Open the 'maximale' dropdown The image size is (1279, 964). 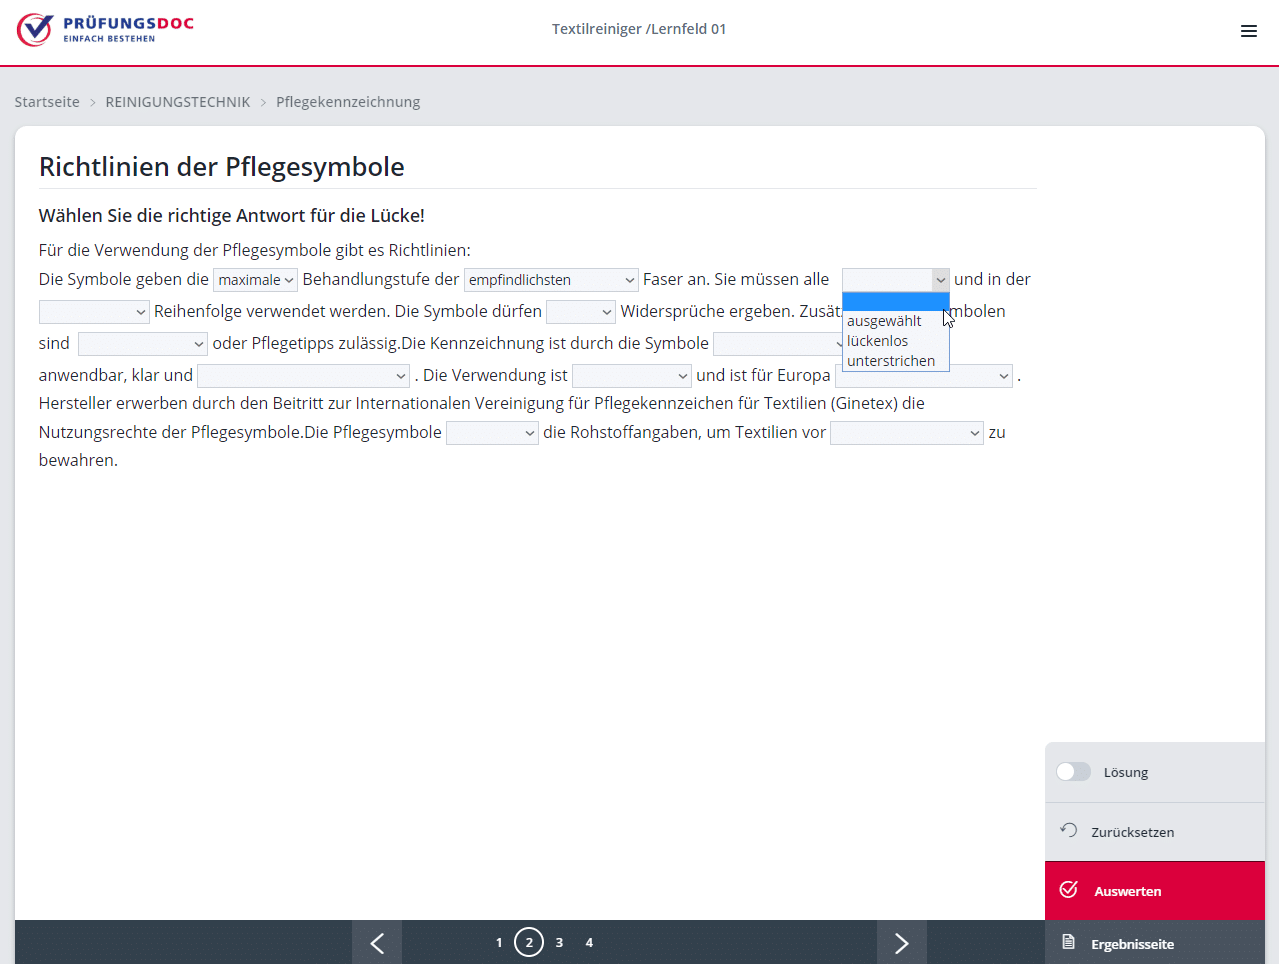pyautogui.click(x=255, y=280)
